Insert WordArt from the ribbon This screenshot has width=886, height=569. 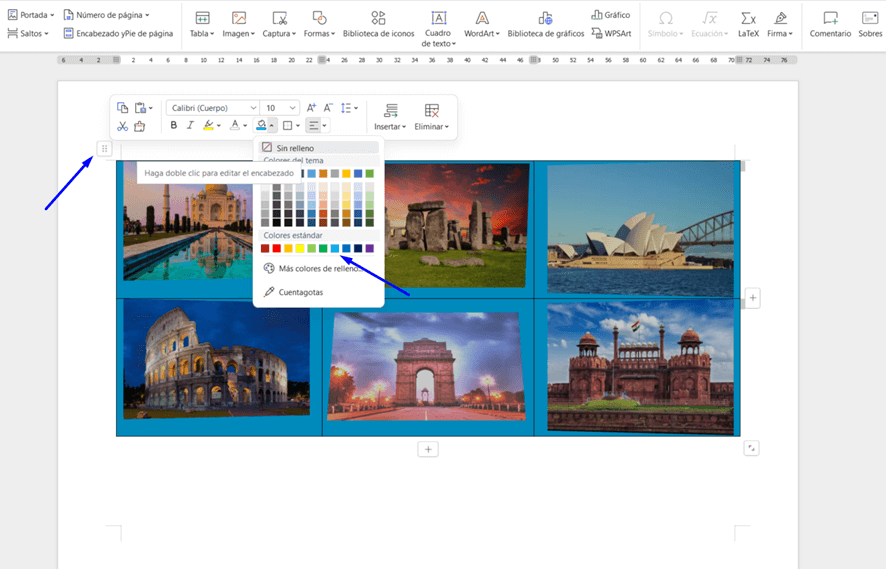tap(482, 24)
